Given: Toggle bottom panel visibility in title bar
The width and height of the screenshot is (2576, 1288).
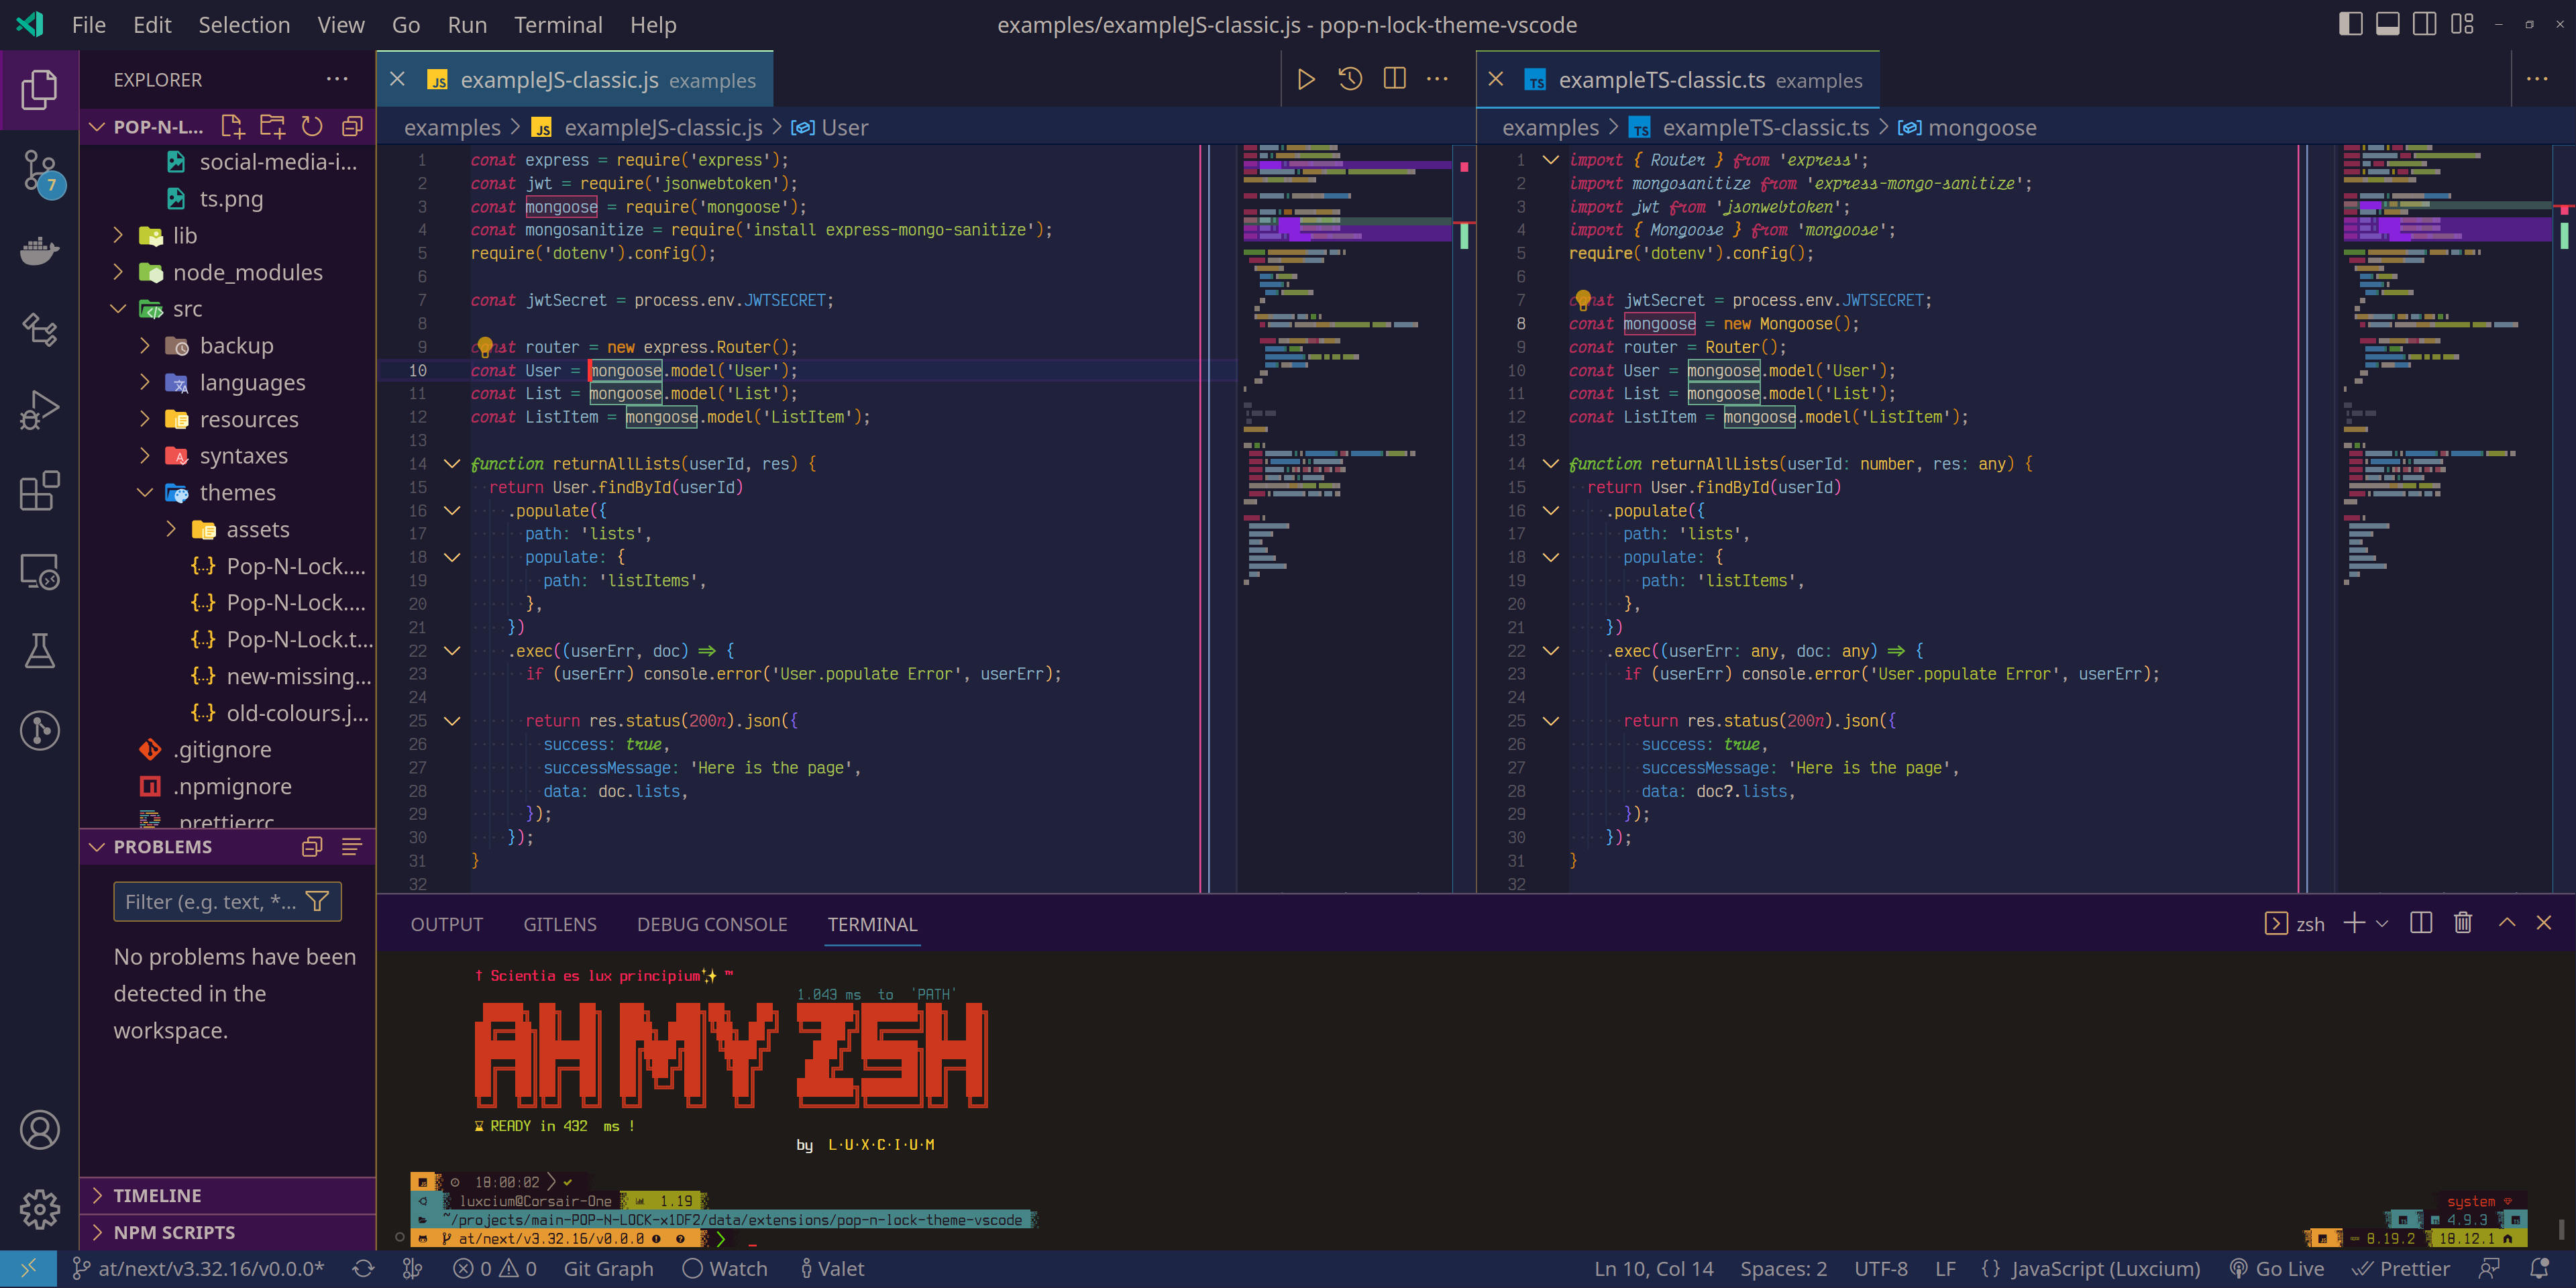Looking at the screenshot, I should click(x=2387, y=24).
